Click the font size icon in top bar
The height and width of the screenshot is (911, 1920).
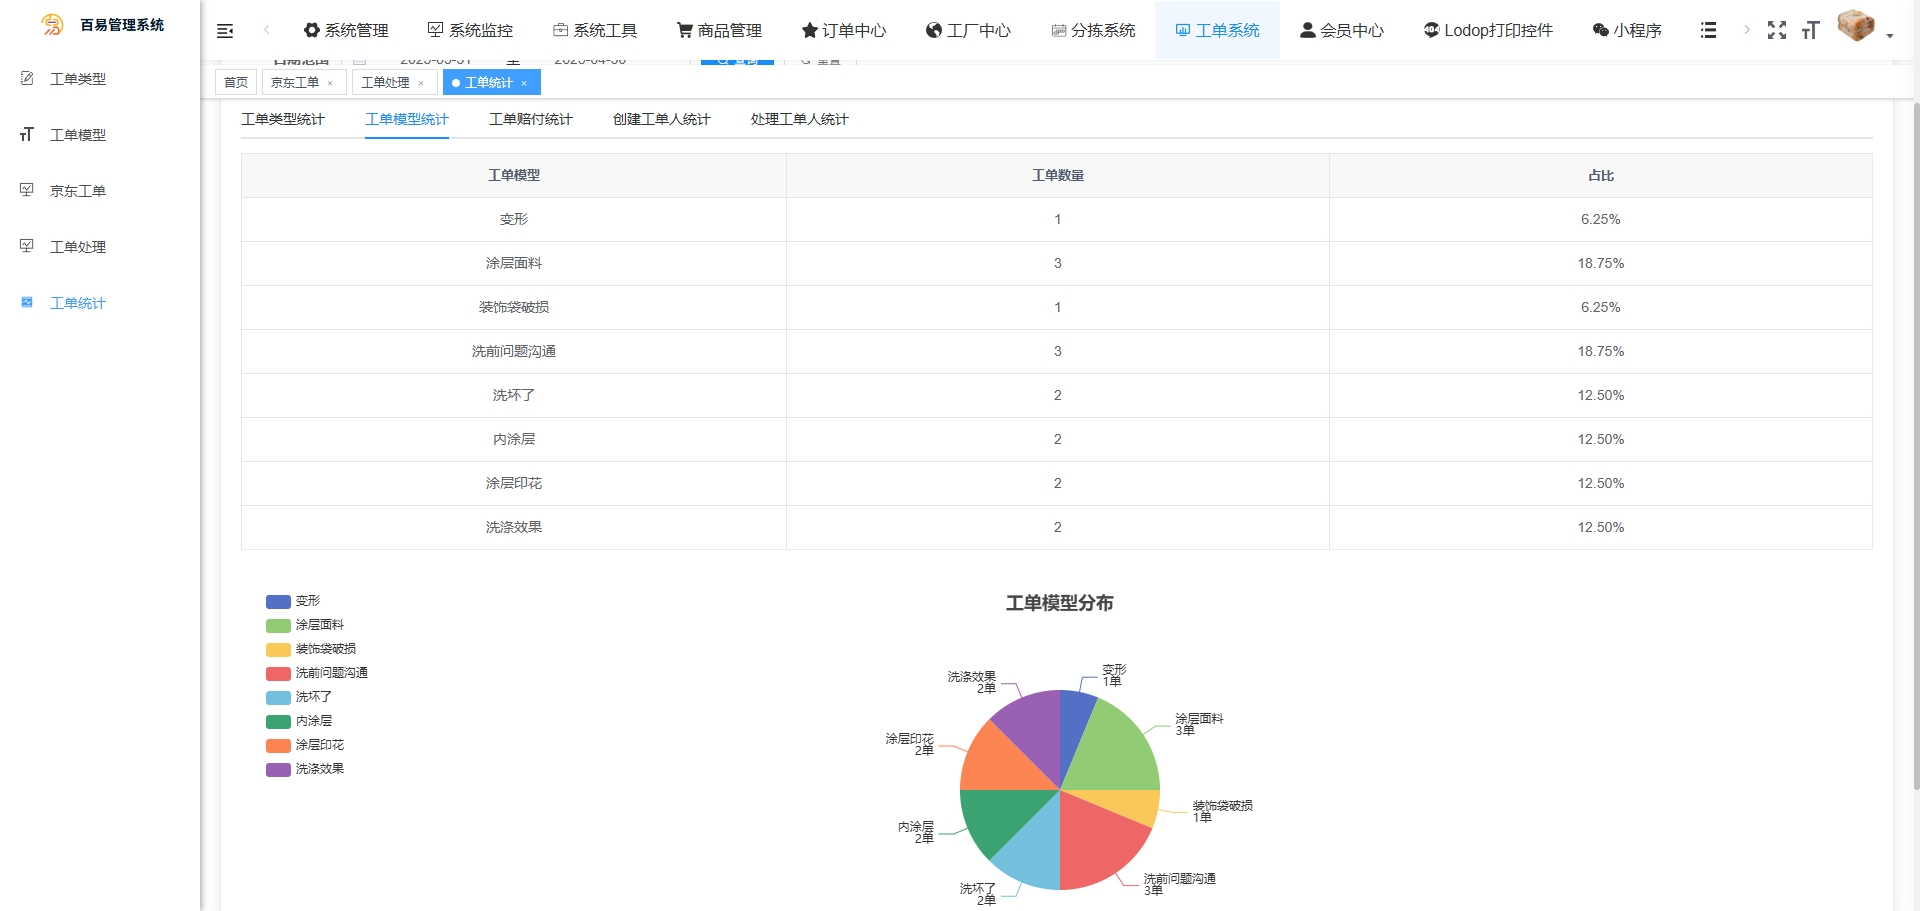(1810, 30)
